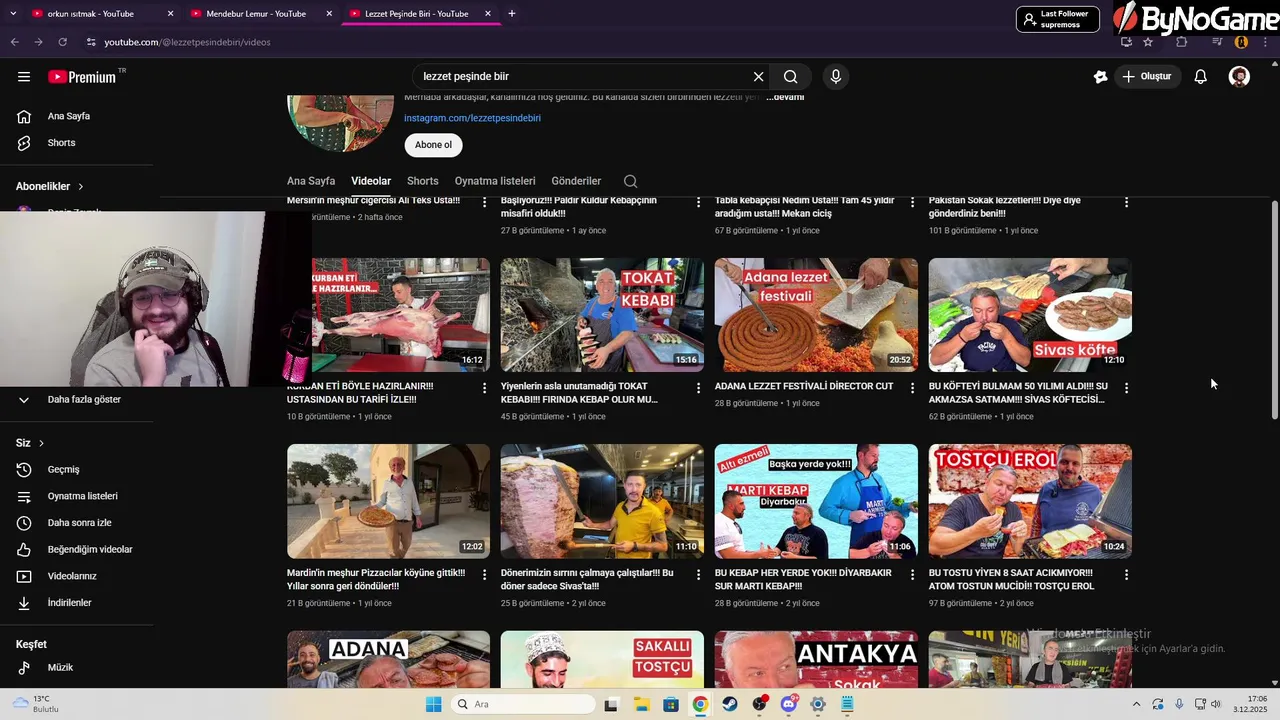Click the address bar URL
This screenshot has width=1280, height=720.
pyautogui.click(x=187, y=42)
